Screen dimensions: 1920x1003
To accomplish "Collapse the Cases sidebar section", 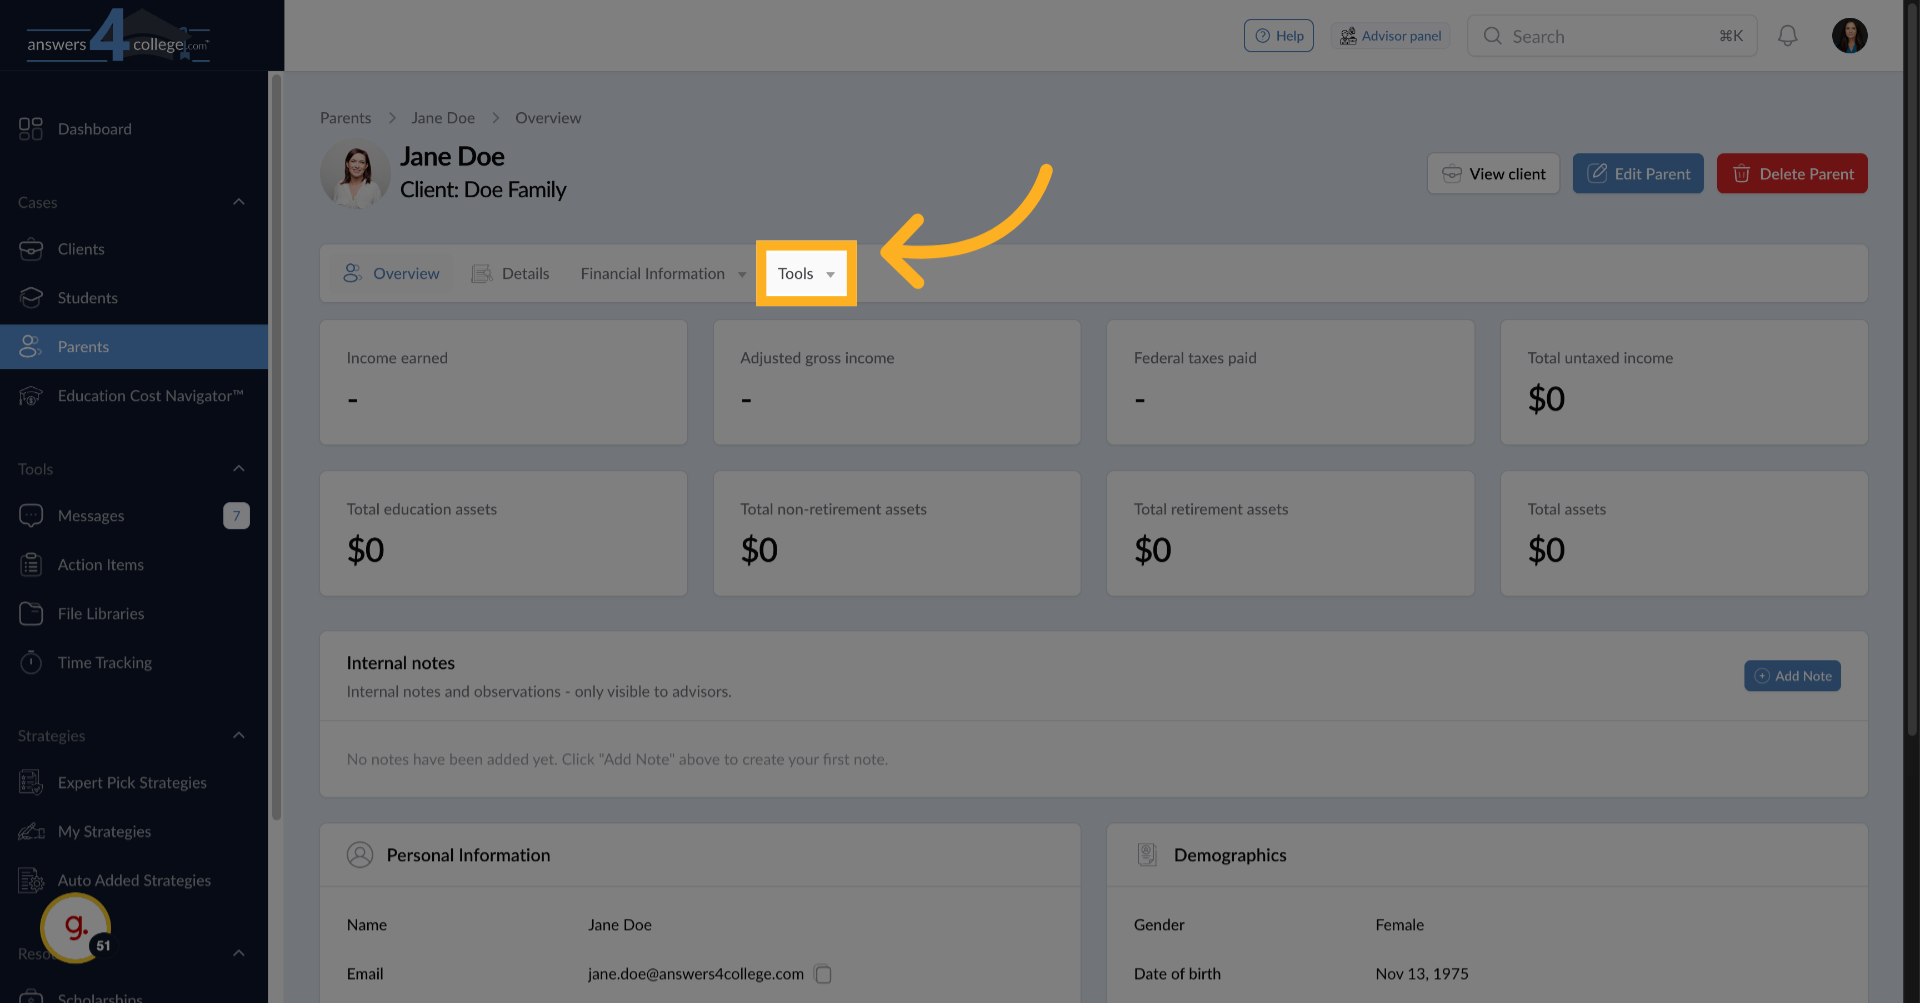I will pos(239,202).
